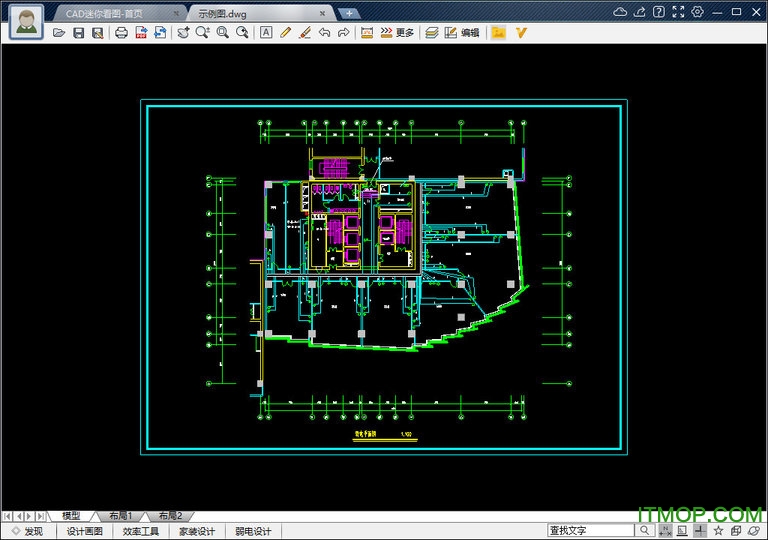Click the save floppy disk icon
Screen dimensions: 768x540
(78, 32)
